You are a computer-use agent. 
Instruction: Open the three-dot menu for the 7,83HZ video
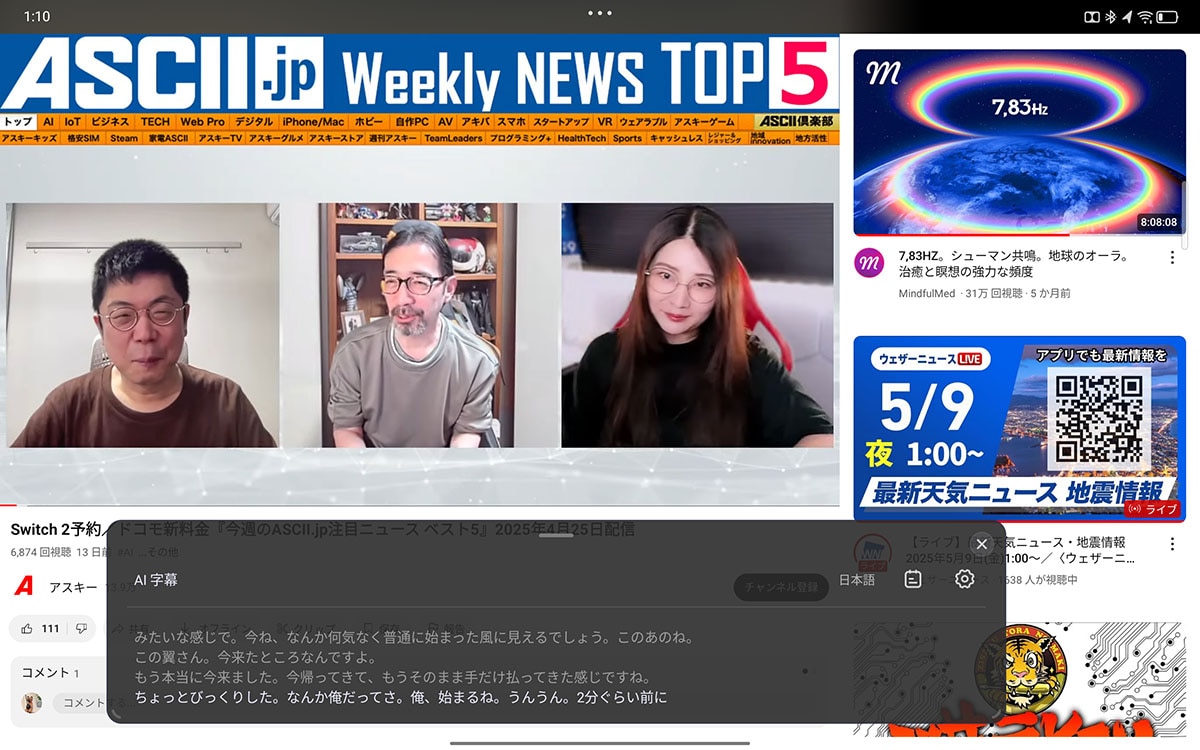[1171, 257]
